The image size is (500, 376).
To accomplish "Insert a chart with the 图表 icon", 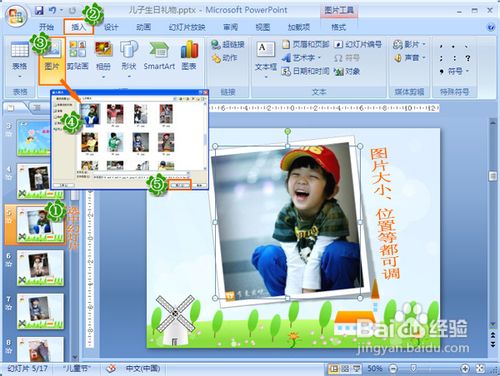I will (189, 55).
